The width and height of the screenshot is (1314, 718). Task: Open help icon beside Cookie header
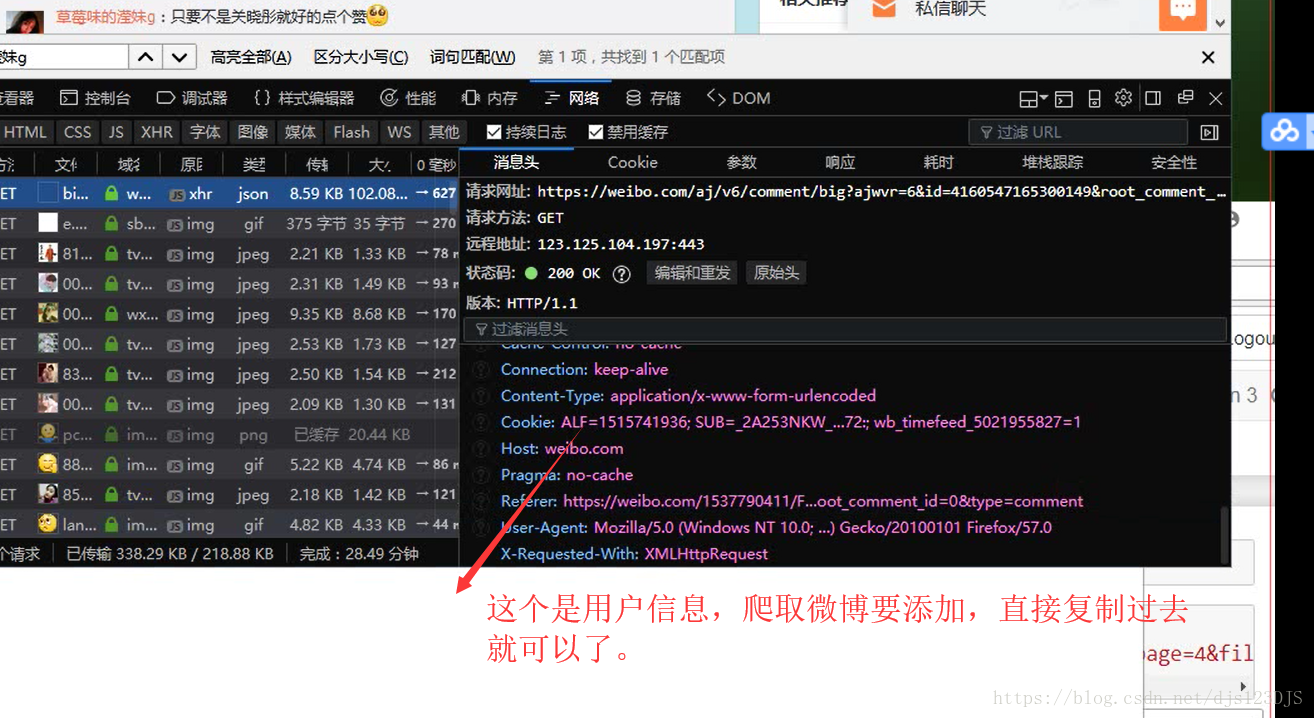click(480, 423)
